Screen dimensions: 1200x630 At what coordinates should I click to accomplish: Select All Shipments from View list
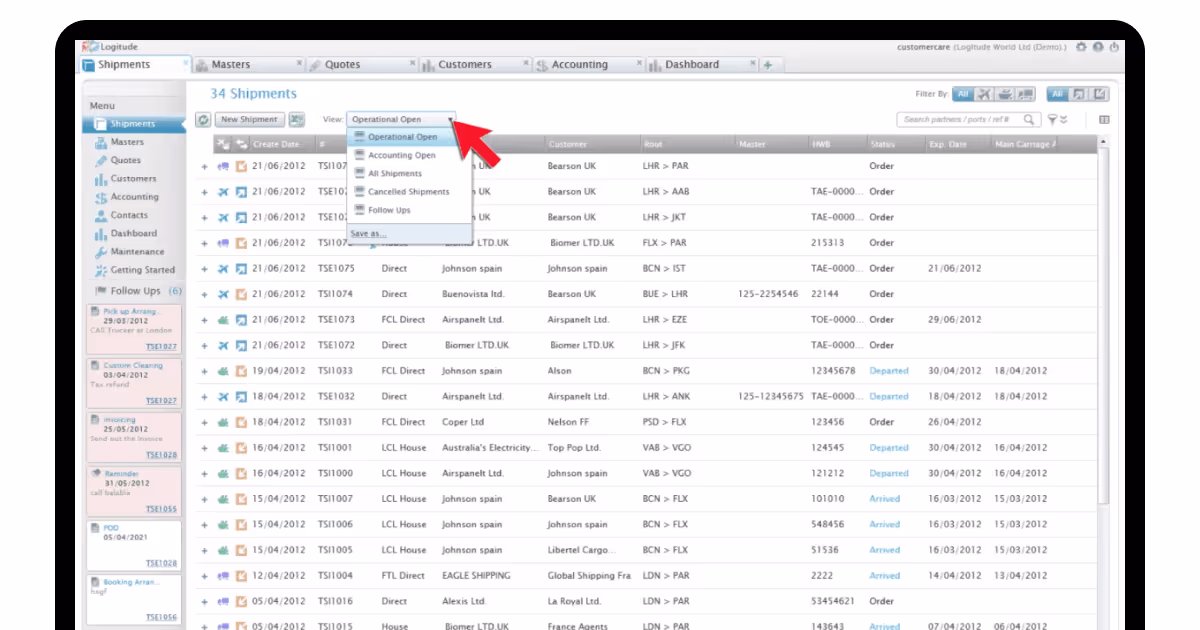(409, 174)
